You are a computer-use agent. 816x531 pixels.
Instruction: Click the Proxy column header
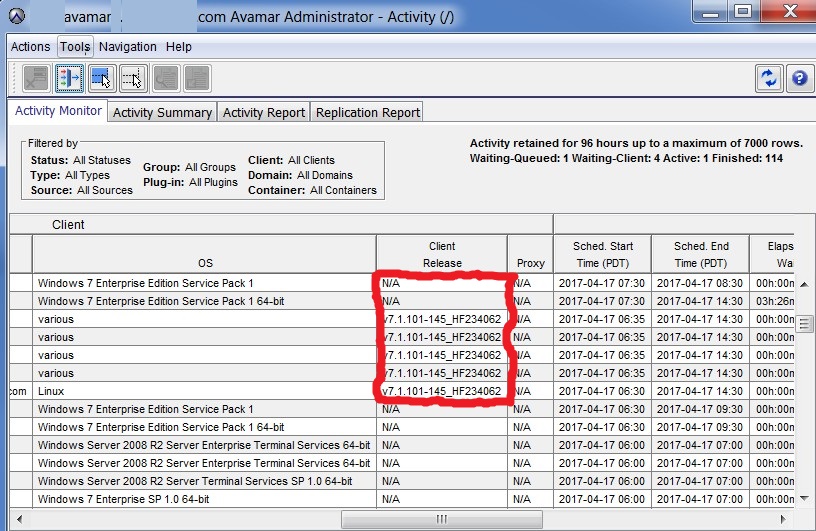tap(530, 254)
